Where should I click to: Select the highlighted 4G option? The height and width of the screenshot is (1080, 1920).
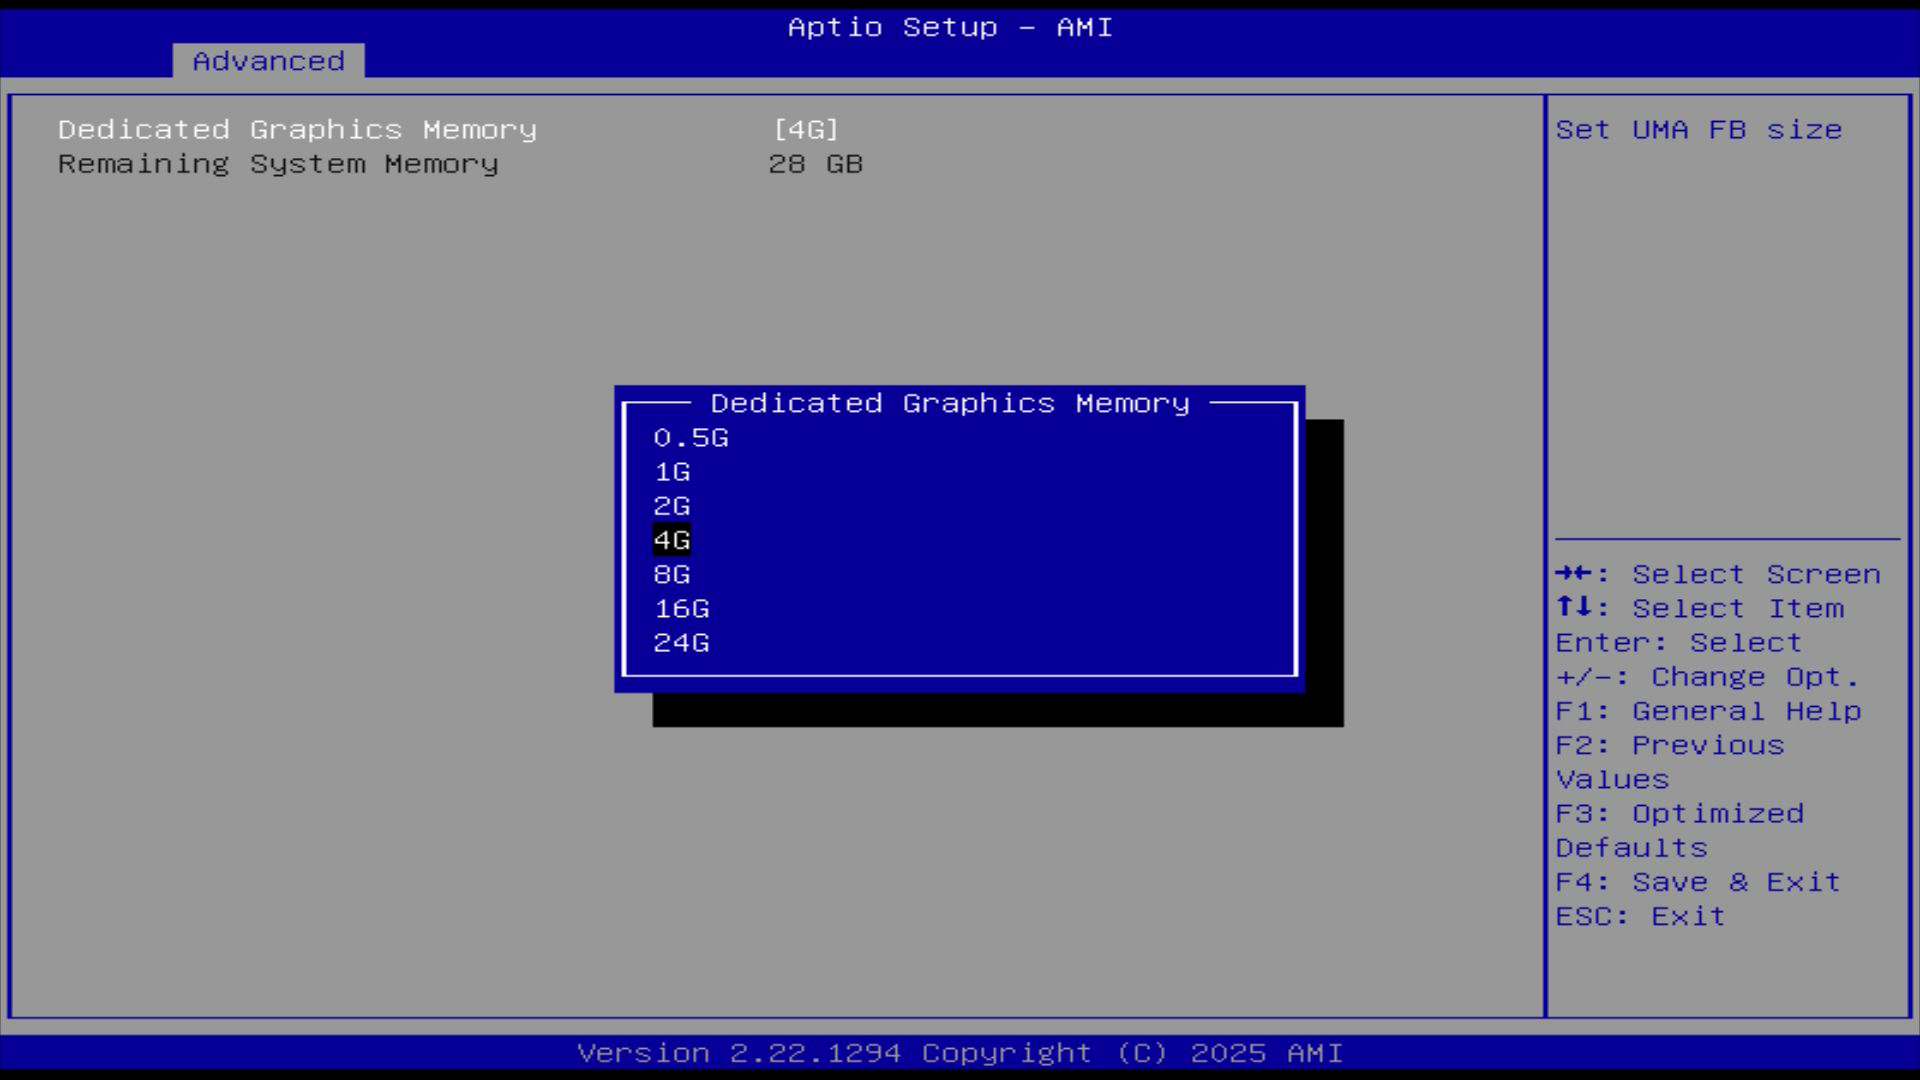point(672,540)
